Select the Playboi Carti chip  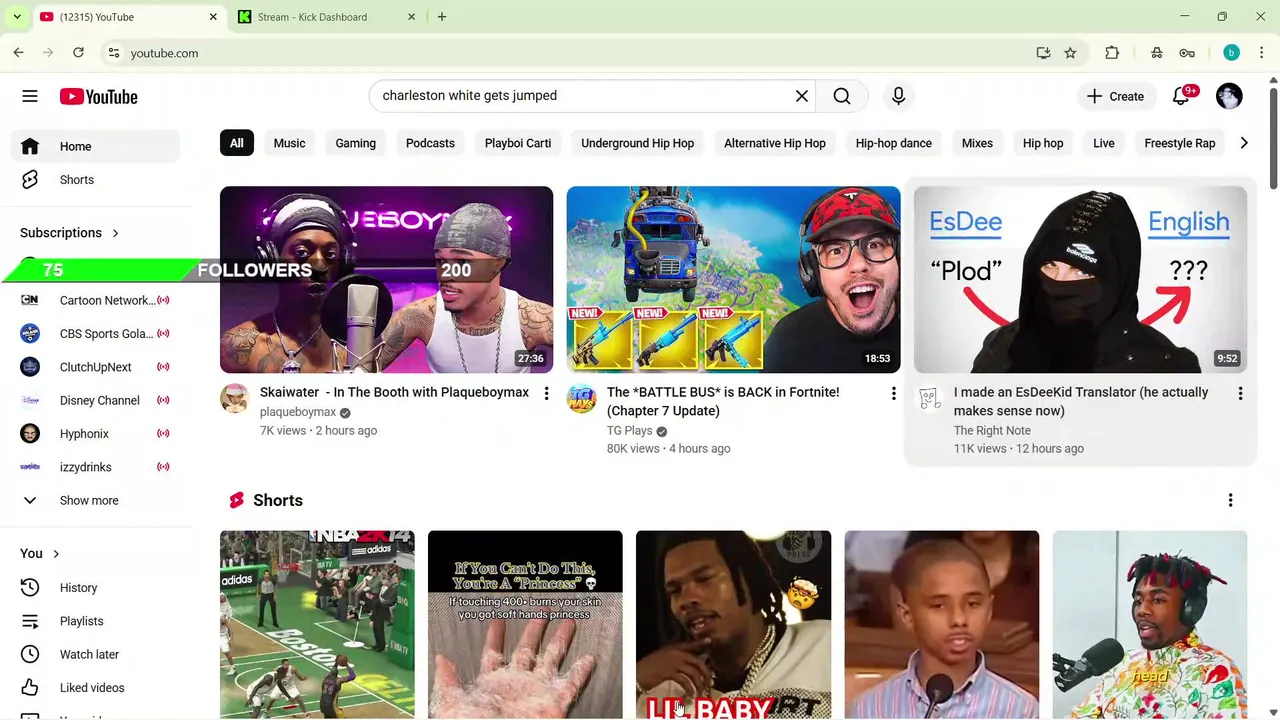pos(518,143)
